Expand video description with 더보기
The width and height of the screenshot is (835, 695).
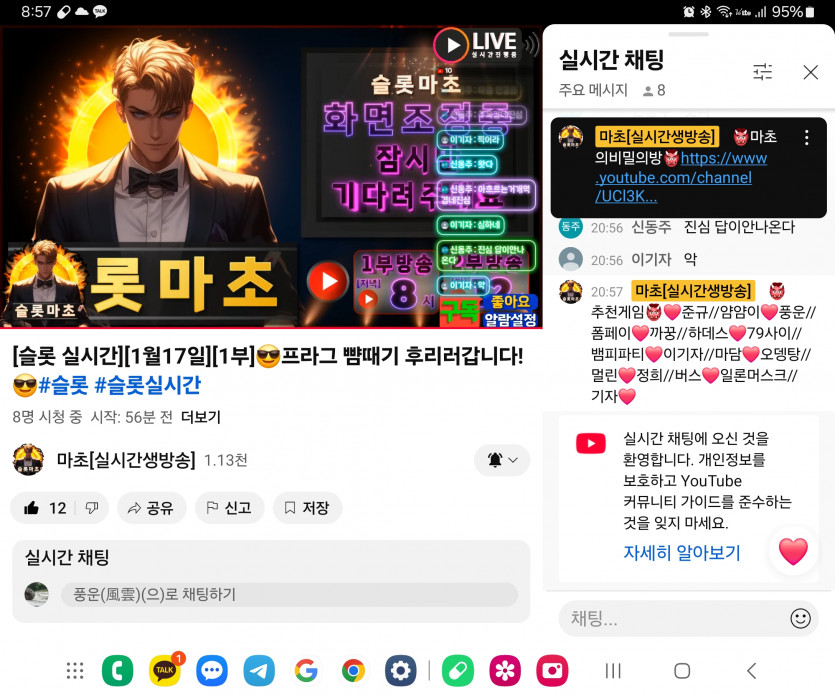pyautogui.click(x=201, y=417)
